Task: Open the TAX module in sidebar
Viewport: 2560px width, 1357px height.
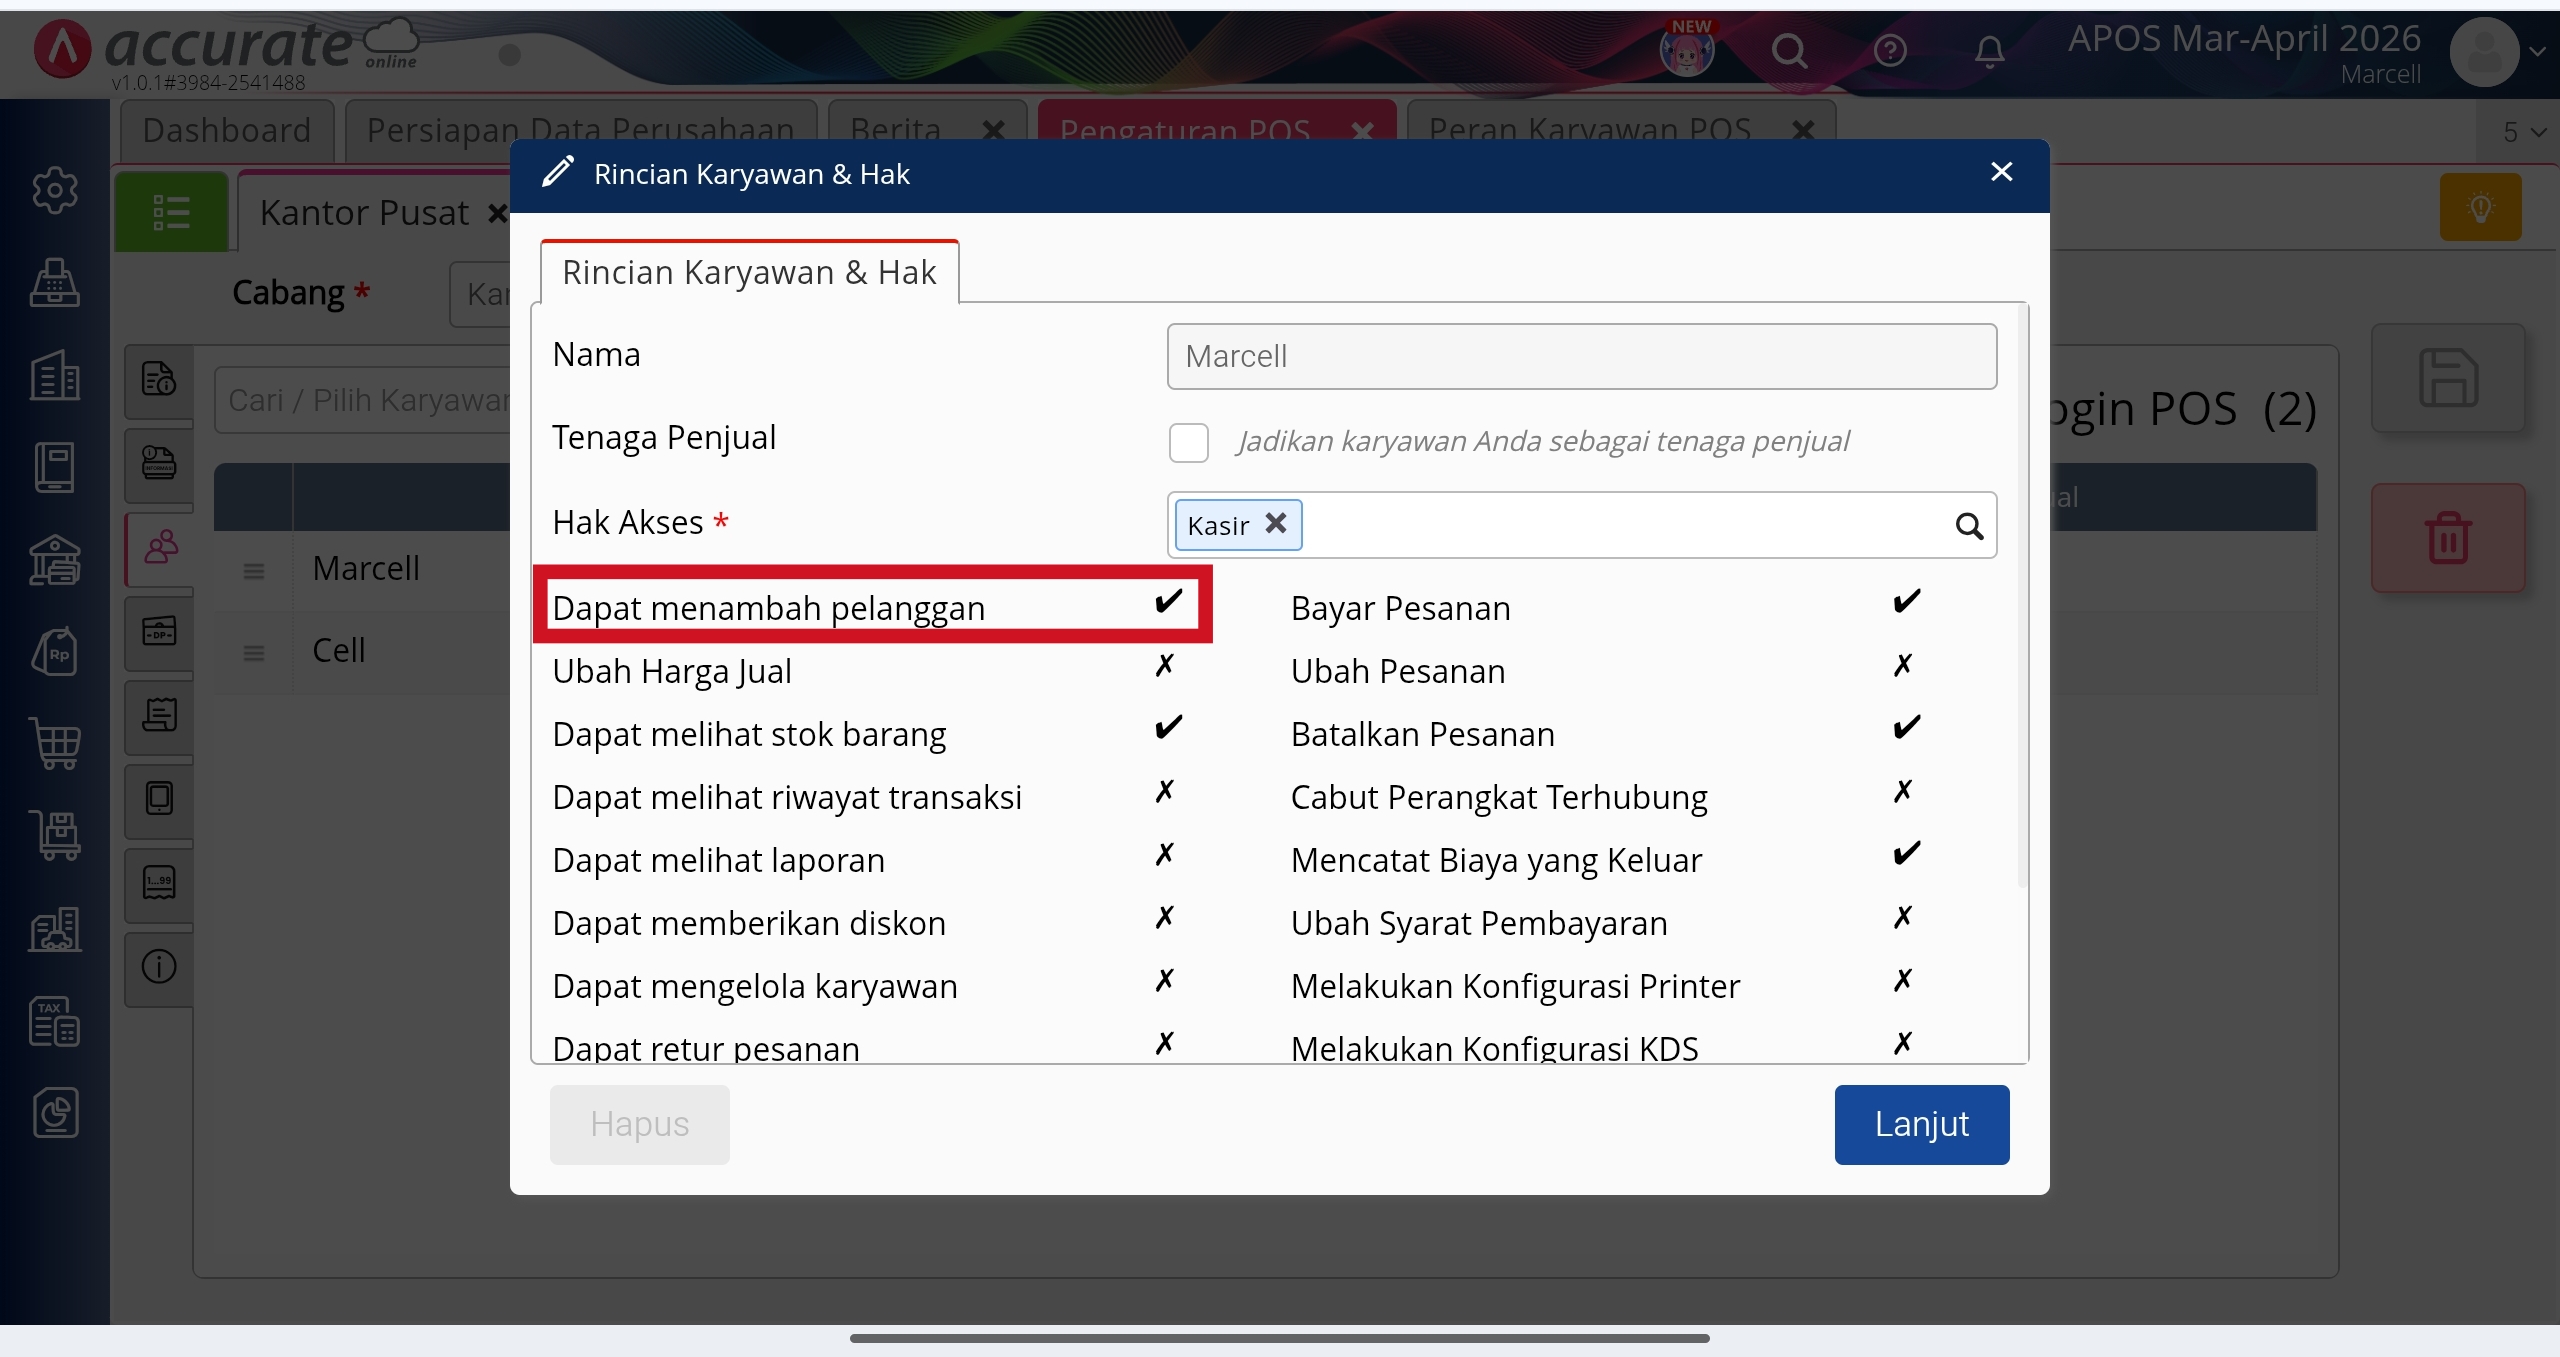Action: click(x=55, y=1021)
